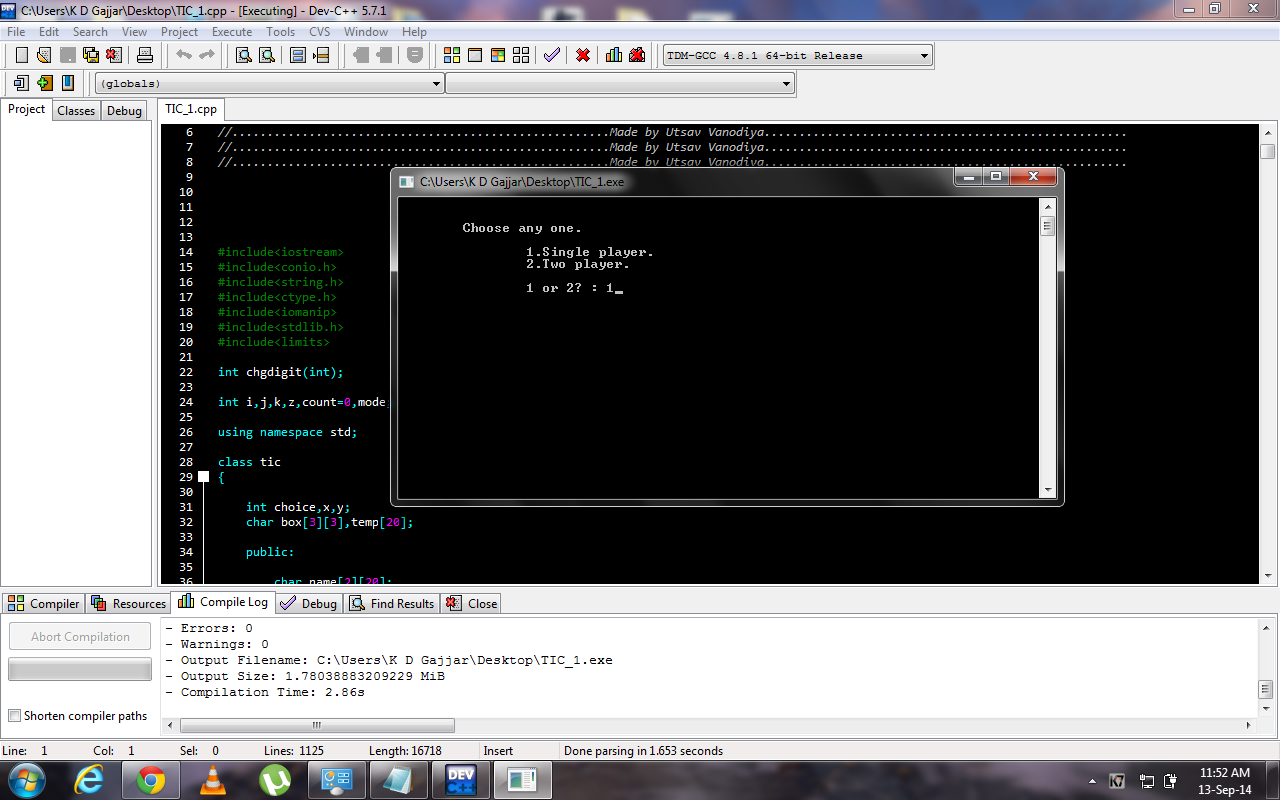
Task: Click the Print toolbar icon
Action: coord(145,55)
